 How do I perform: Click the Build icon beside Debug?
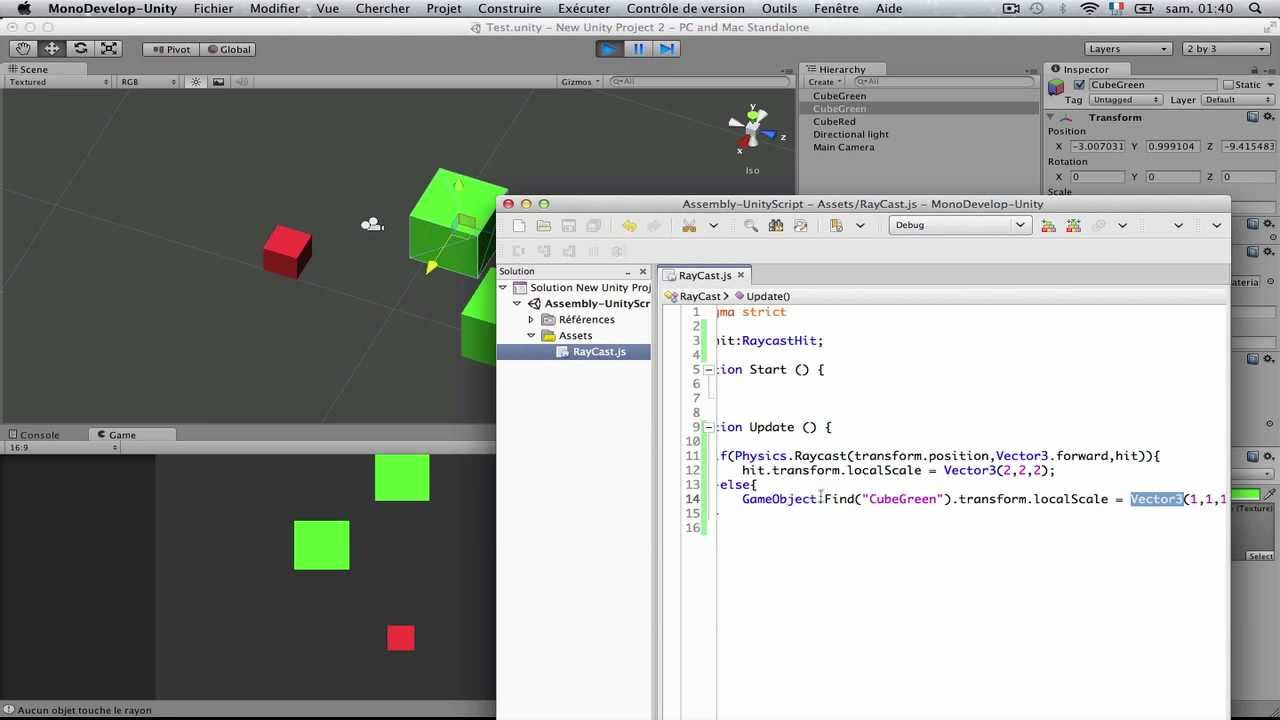1048,226
